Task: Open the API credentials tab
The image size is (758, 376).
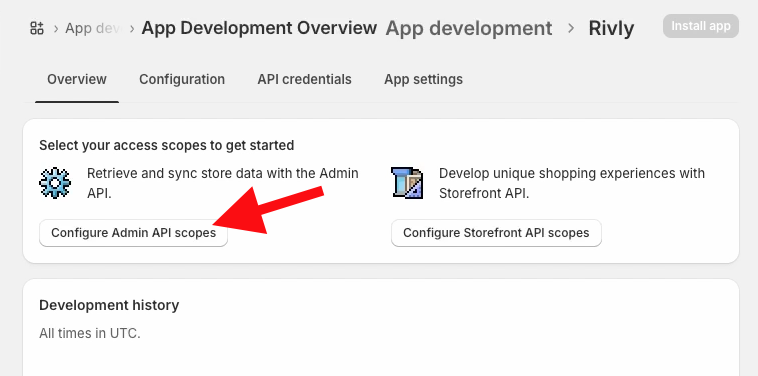Action: [305, 79]
